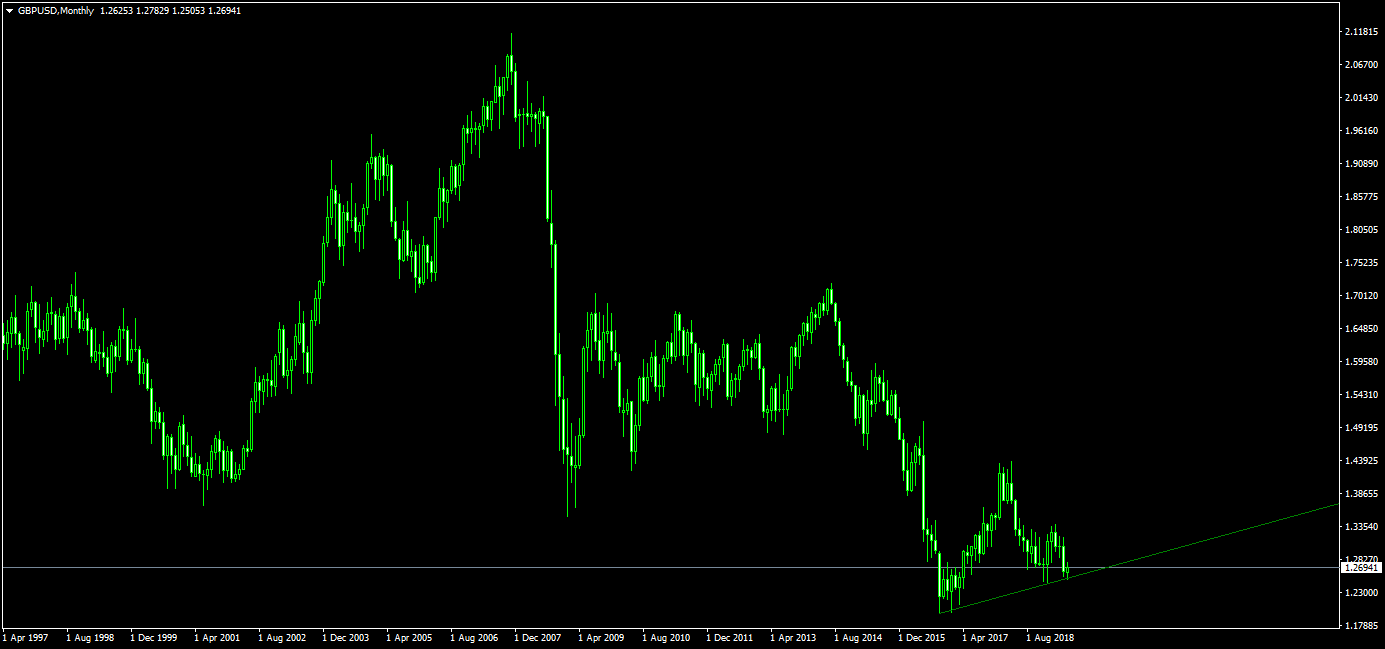1385x649 pixels.
Task: Click the 2.01430 price axis label
Action: click(1361, 98)
